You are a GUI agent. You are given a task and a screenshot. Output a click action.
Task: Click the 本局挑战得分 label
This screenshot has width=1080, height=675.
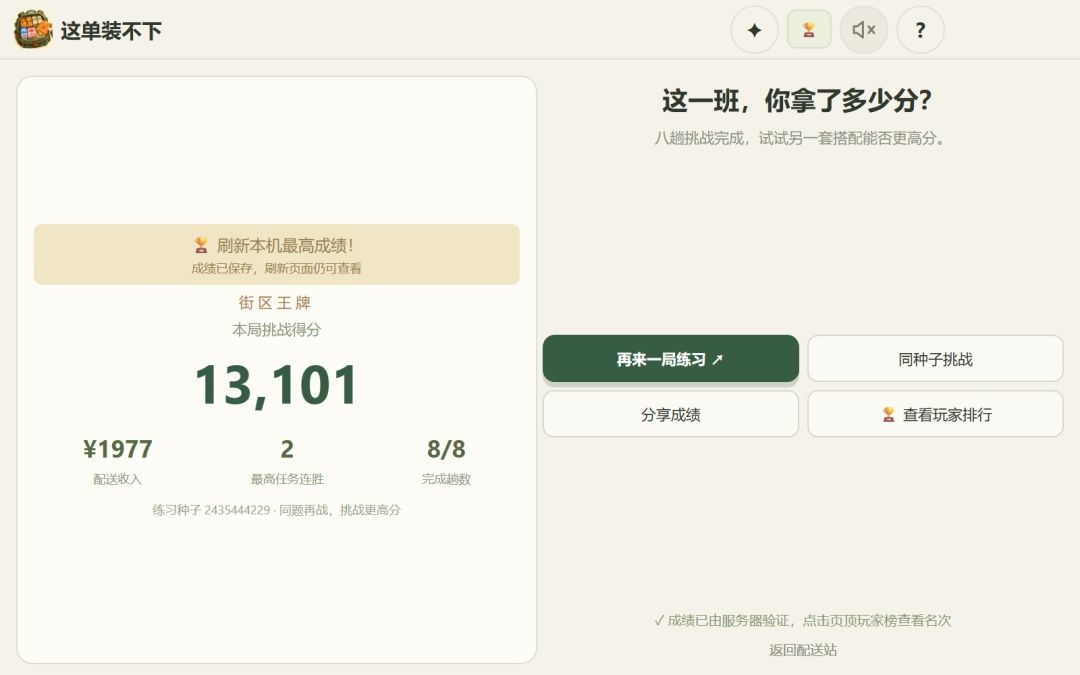[276, 329]
